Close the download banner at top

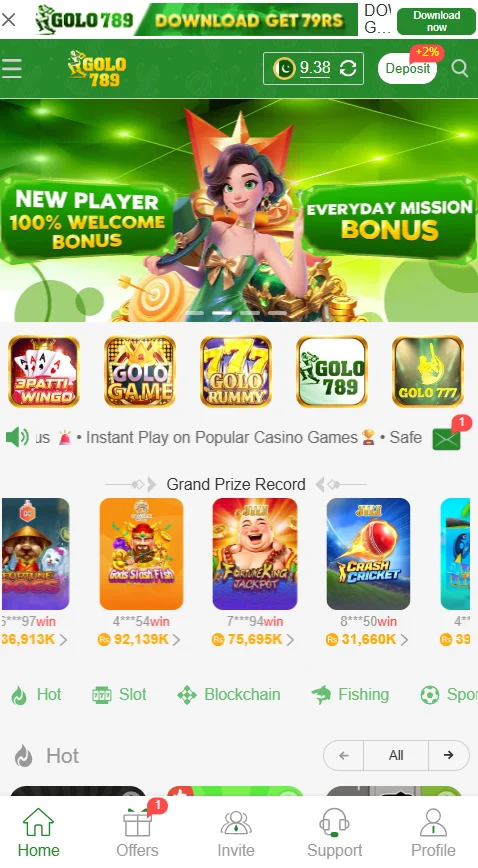[9, 20]
